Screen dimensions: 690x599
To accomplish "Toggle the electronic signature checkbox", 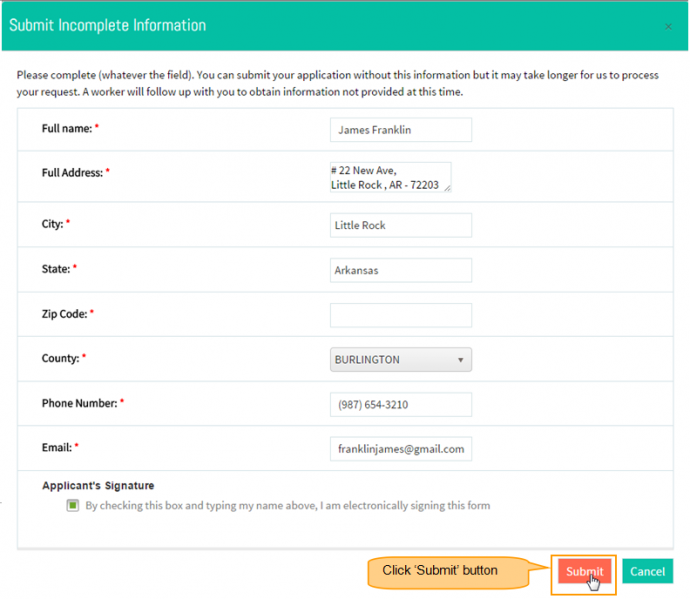I will (73, 505).
